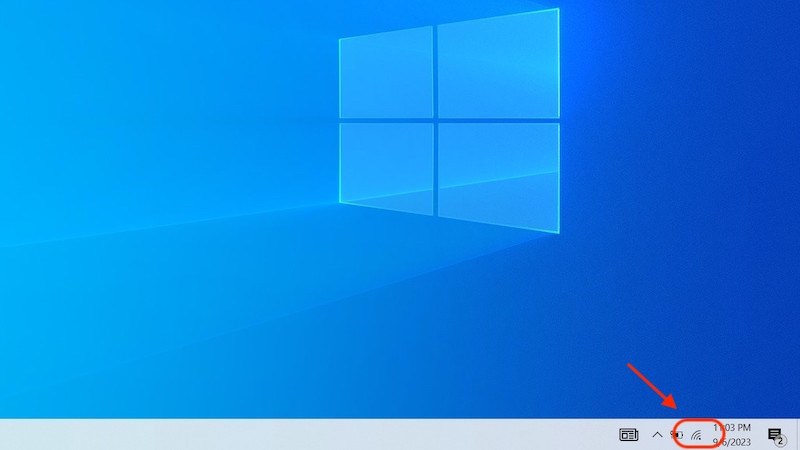
Task: Click the 9/6/2023 date in the taskbar
Action: (732, 441)
